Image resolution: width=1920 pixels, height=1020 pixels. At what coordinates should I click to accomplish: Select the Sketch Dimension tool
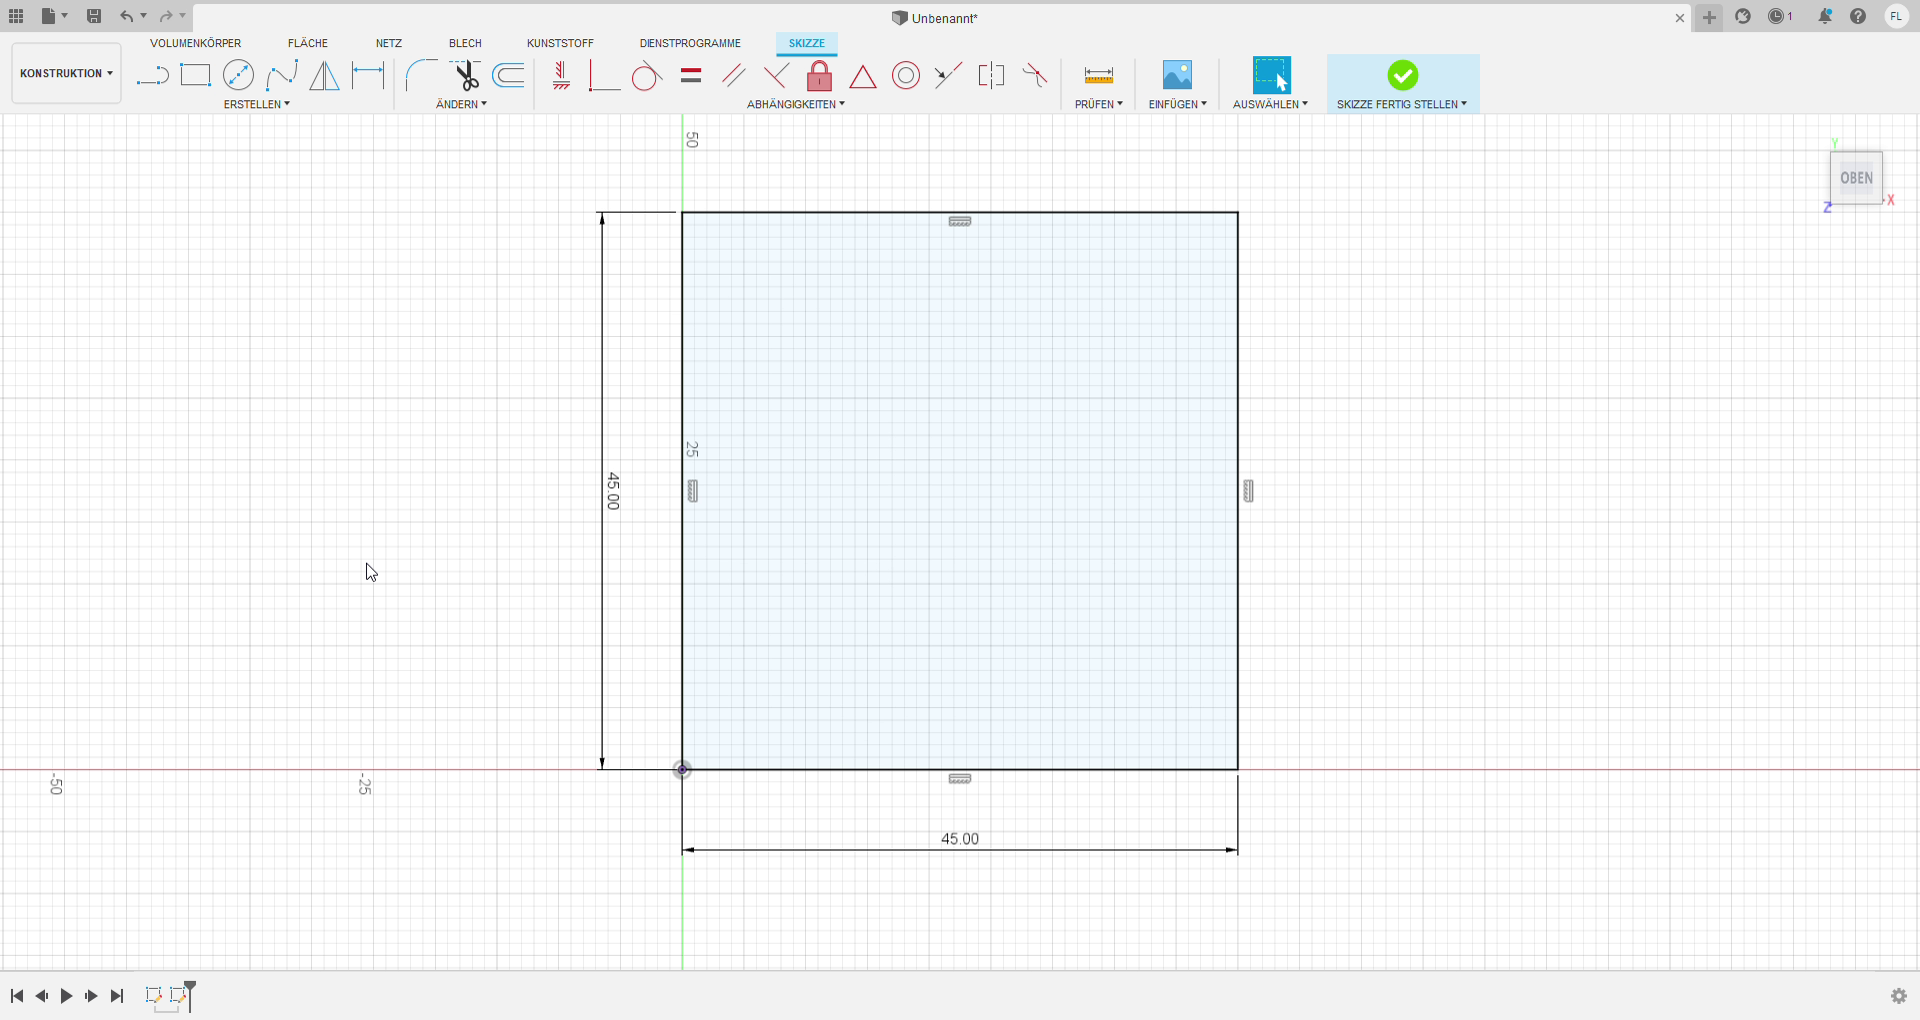(368, 76)
